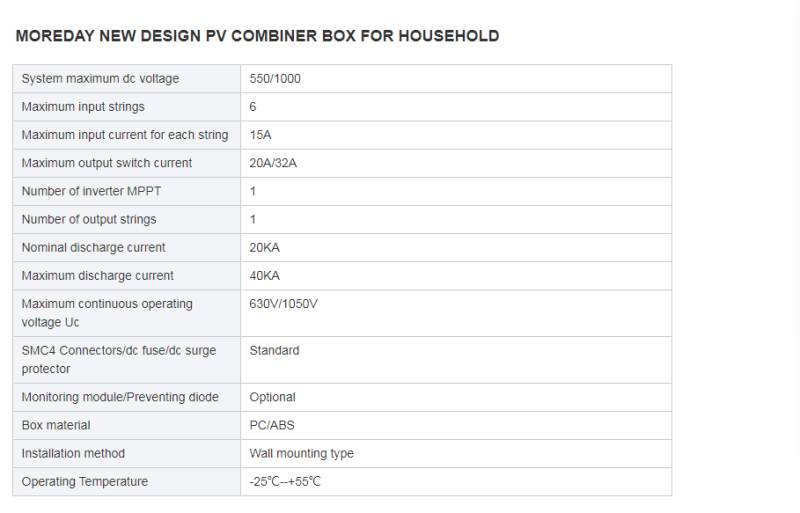This screenshot has width=800, height=513.
Task: Select the 20KA discharge value
Action: coord(265,247)
